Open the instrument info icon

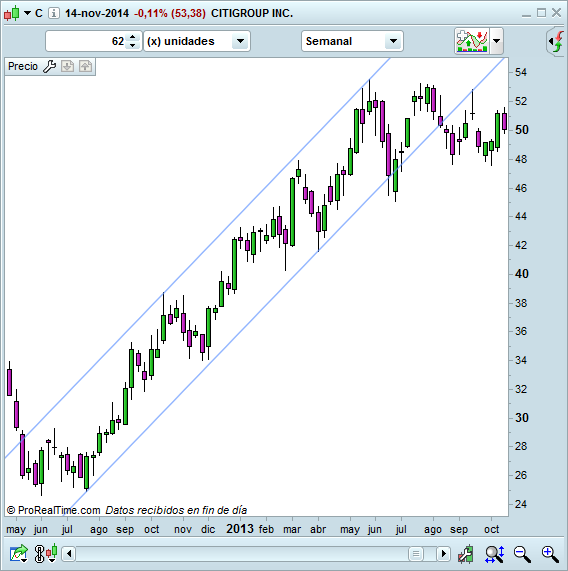pyautogui.click(x=54, y=13)
